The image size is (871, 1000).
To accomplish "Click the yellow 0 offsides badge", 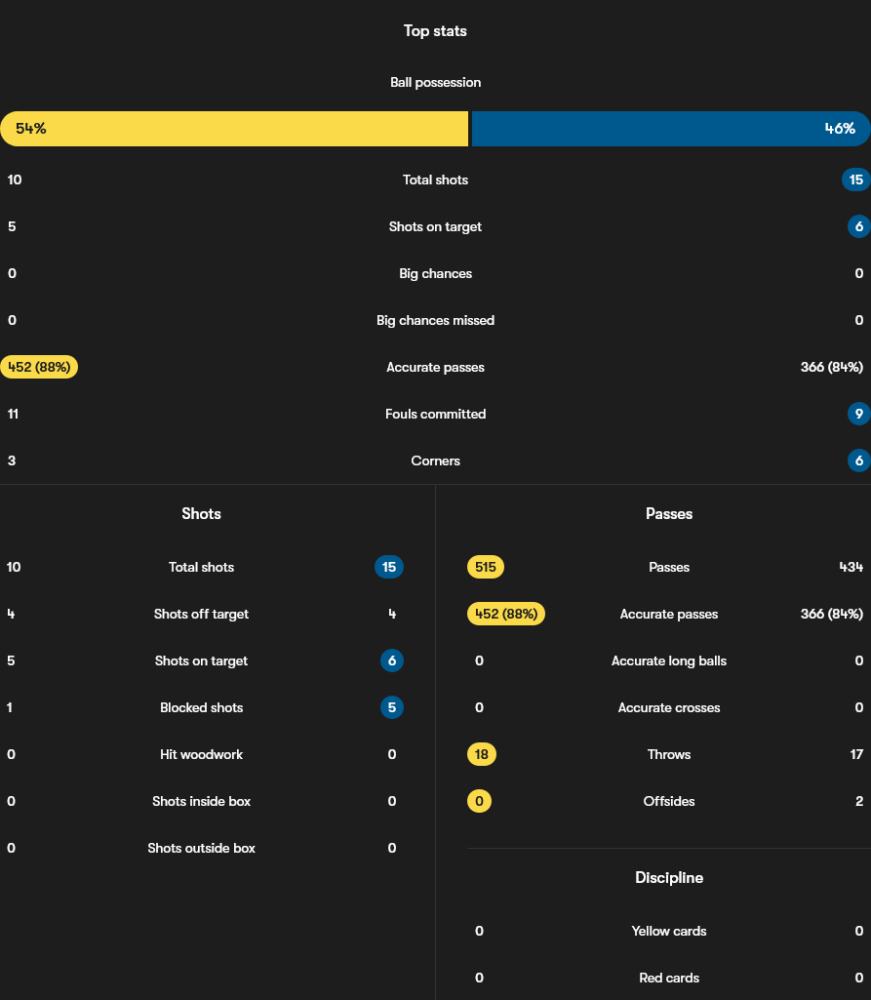I will click(x=479, y=801).
